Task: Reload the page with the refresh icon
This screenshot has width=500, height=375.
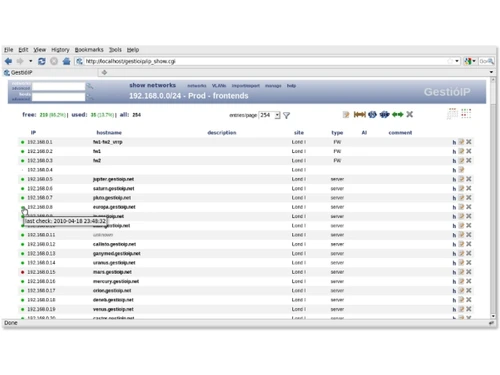Action: 42,61
